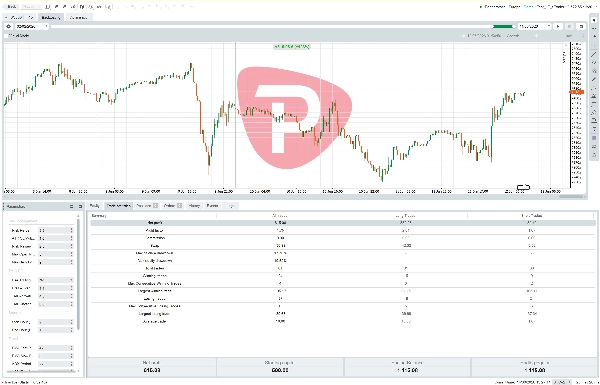600x385 pixels.
Task: Open the Orders tab in results panel
Action: pos(173,206)
